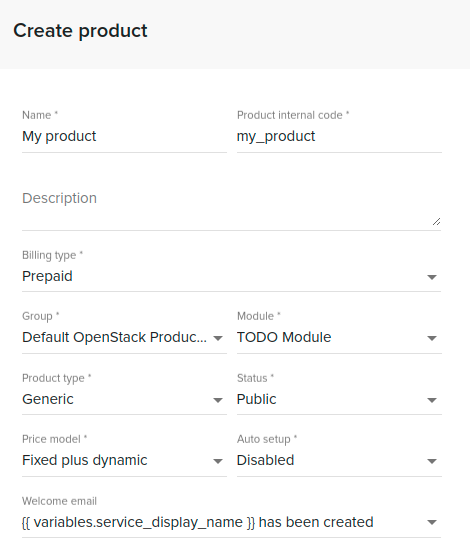Click the Generic product type value

(48, 399)
